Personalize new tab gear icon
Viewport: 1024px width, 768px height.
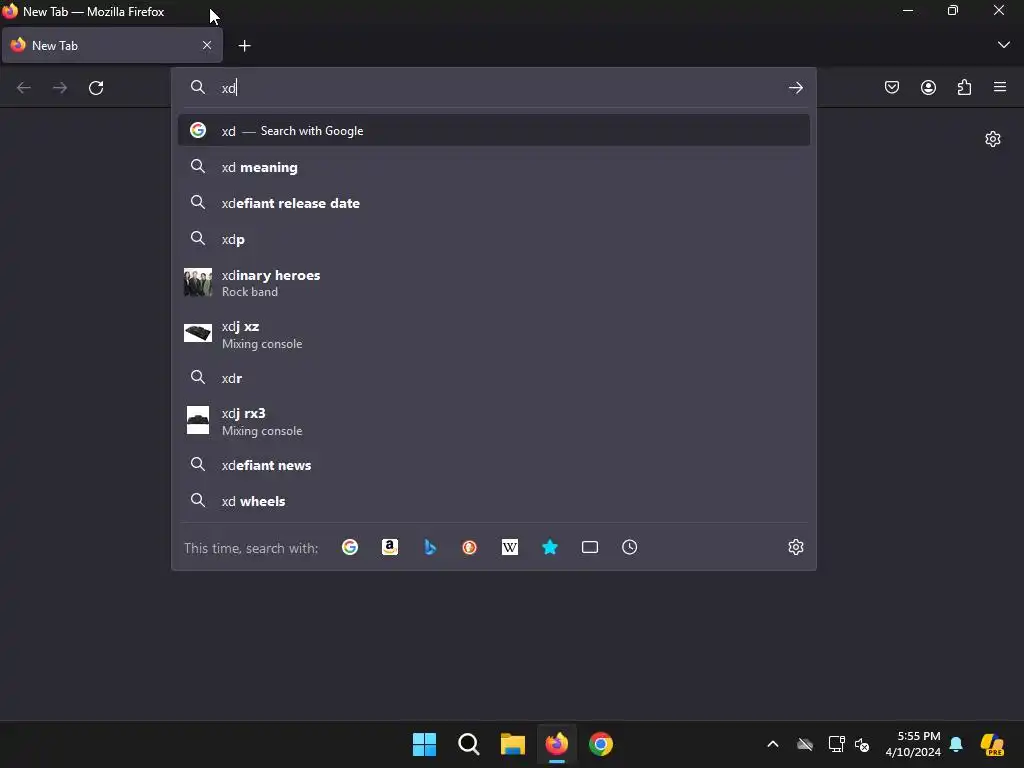tap(993, 139)
